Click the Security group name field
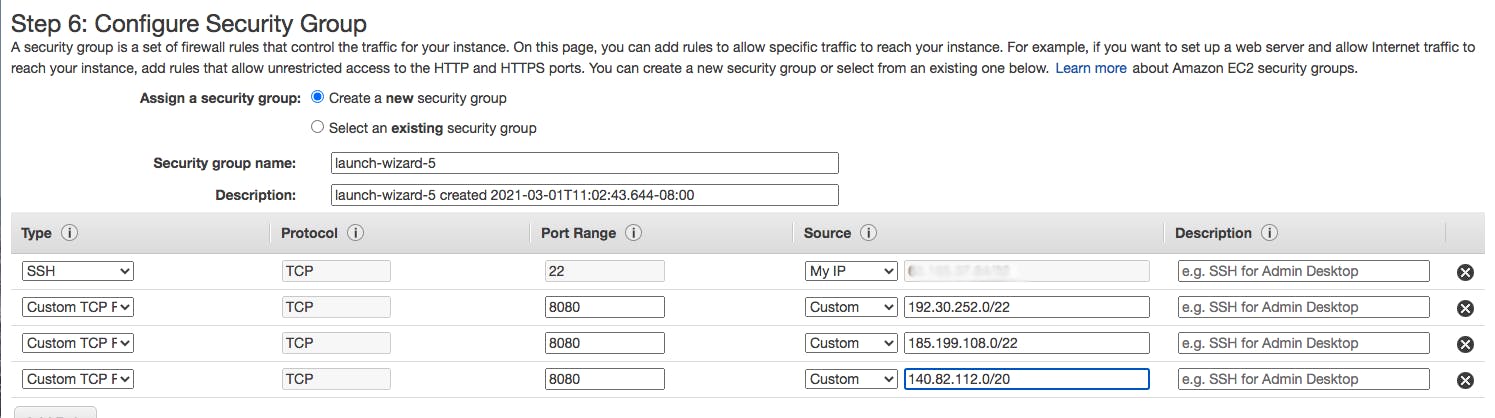 [x=585, y=163]
